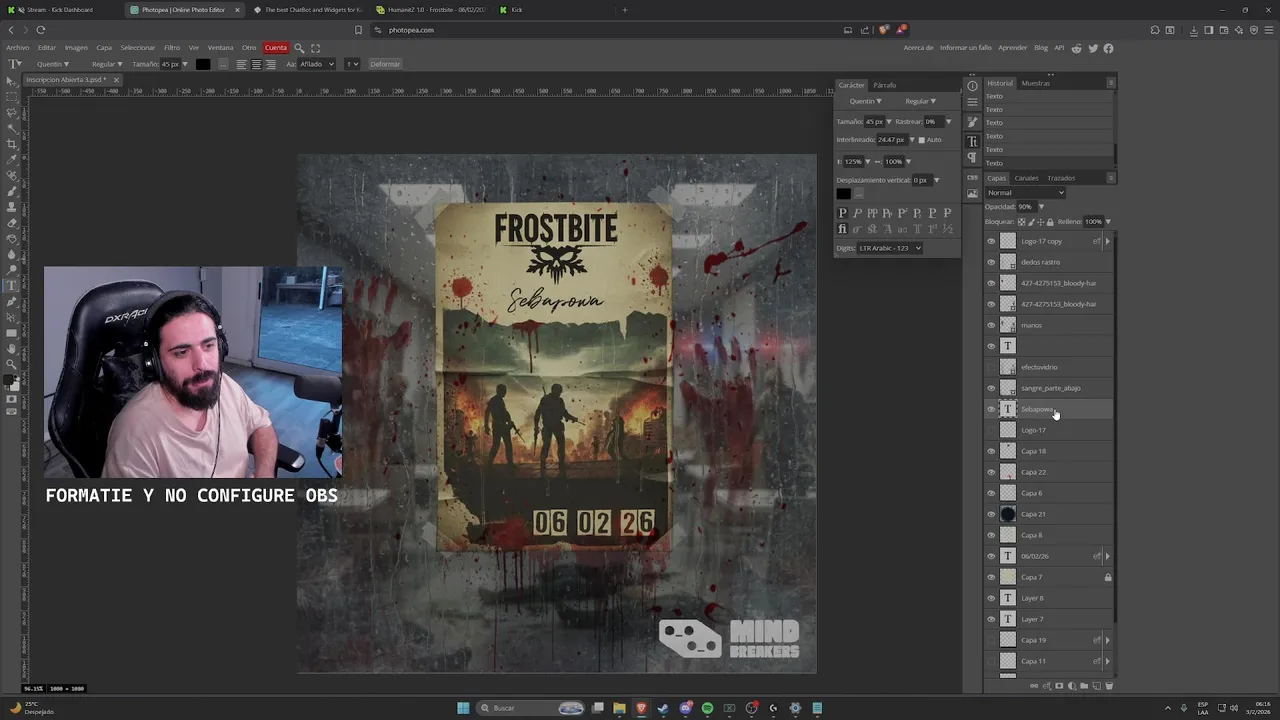This screenshot has height=720, width=1280.
Task: Check the Auto leading checkbox
Action: 922,140
